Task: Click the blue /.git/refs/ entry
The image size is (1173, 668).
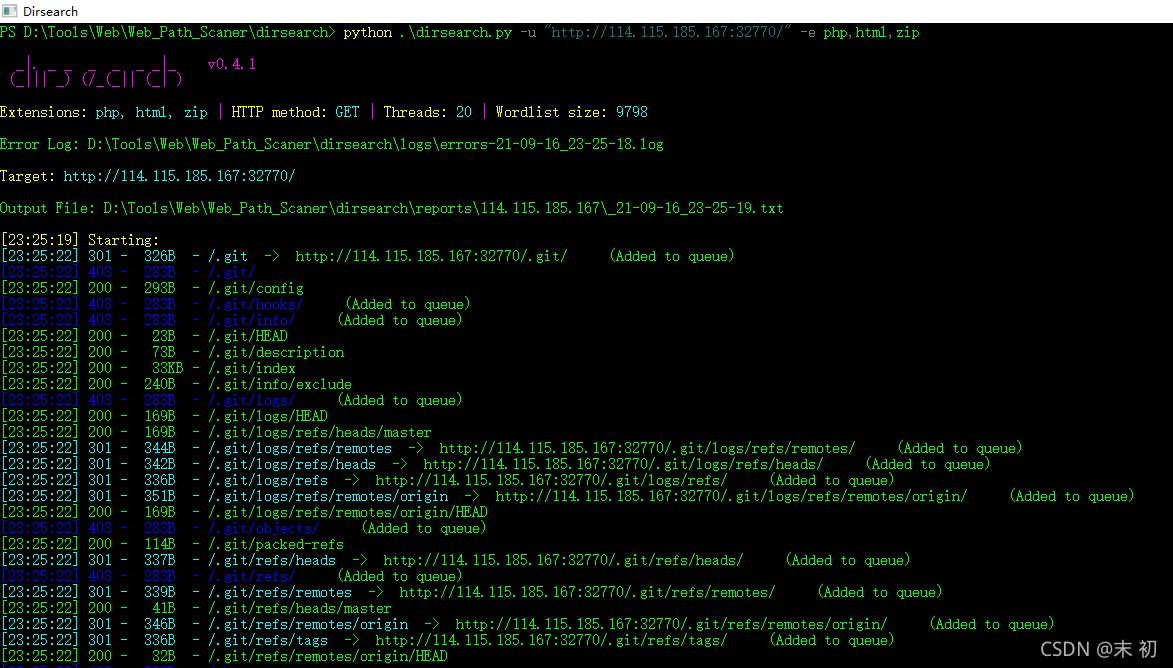Action: 251,577
